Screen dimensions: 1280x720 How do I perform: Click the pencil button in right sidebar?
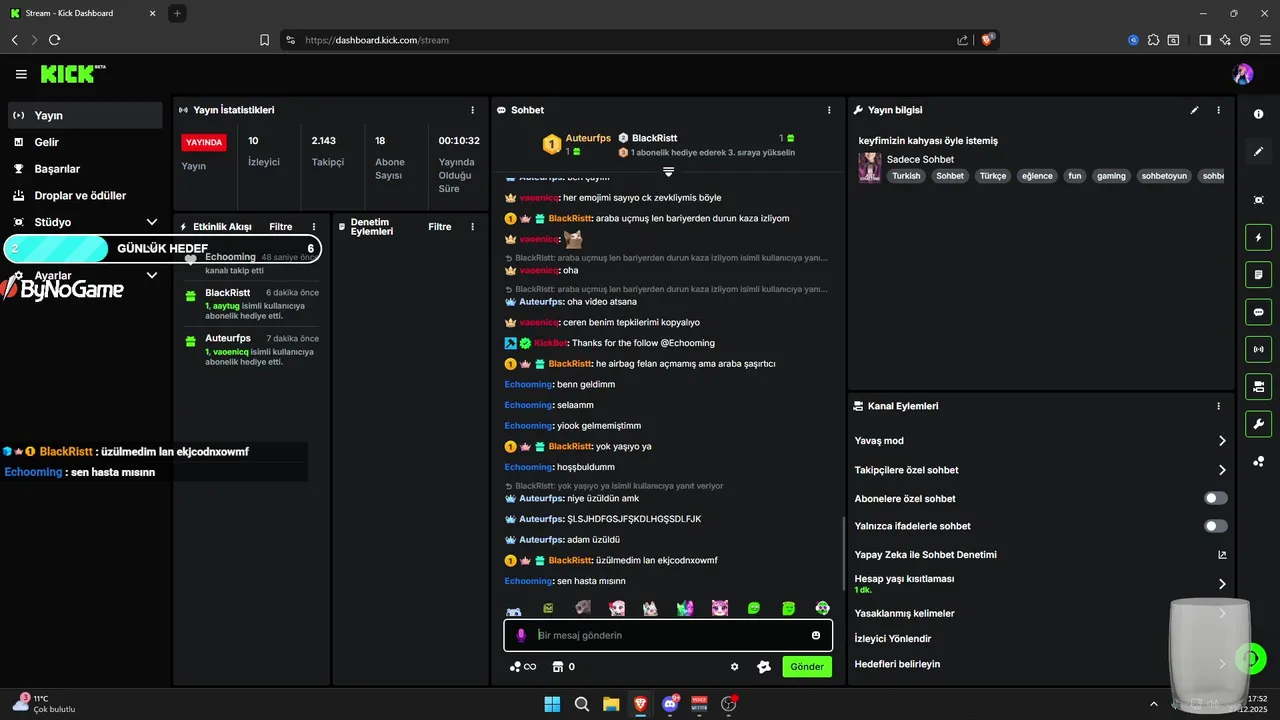click(x=1258, y=152)
